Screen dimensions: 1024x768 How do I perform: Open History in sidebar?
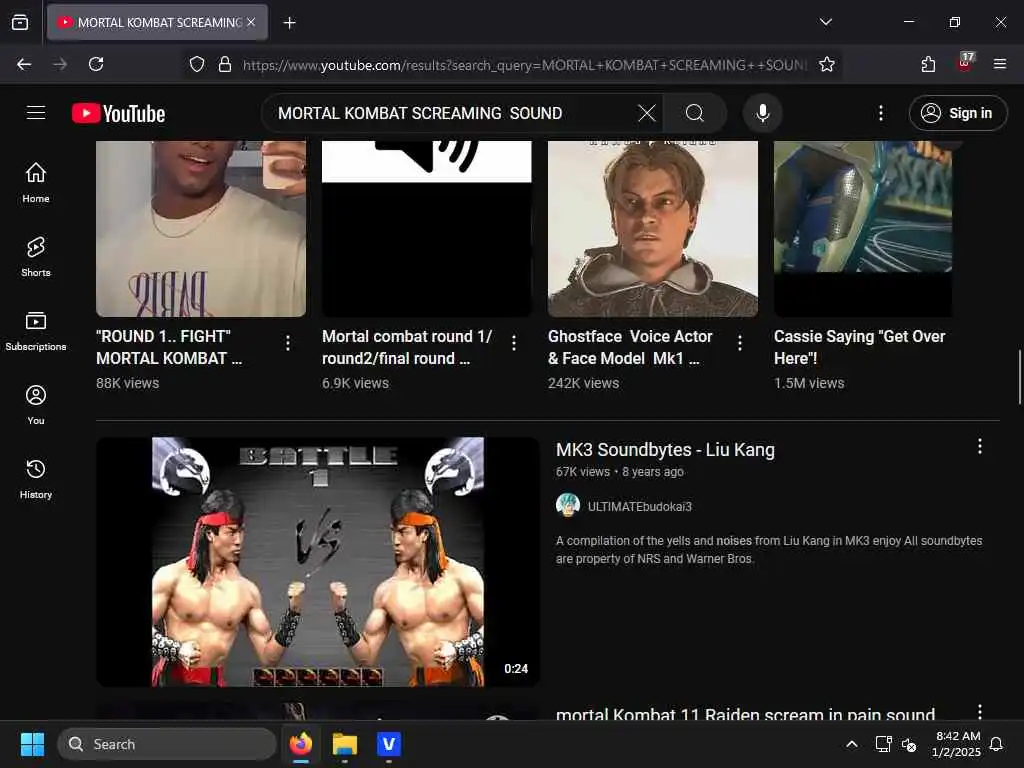tap(36, 479)
